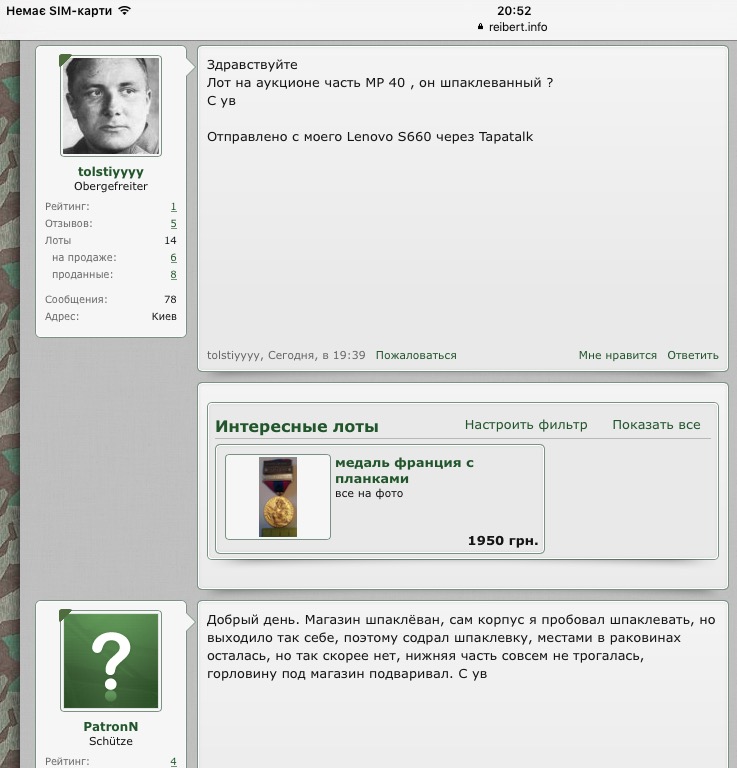This screenshot has height=768, width=737.
Task: Tap the Wi-Fi status icon
Action: pyautogui.click(x=124, y=10)
